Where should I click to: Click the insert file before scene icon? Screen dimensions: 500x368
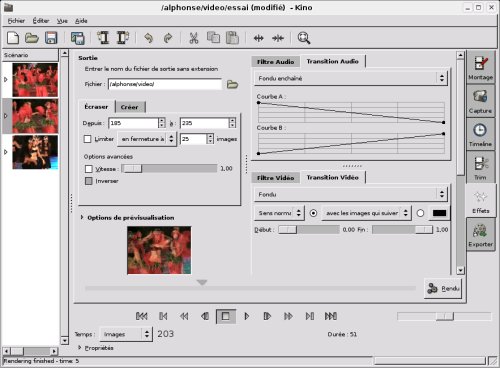click(x=103, y=38)
